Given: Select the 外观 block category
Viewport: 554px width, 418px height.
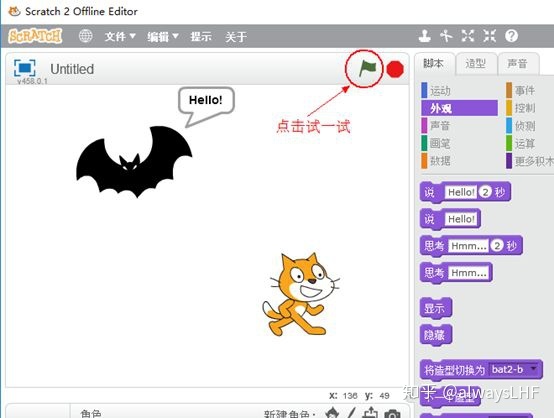Looking at the screenshot, I should (459, 108).
